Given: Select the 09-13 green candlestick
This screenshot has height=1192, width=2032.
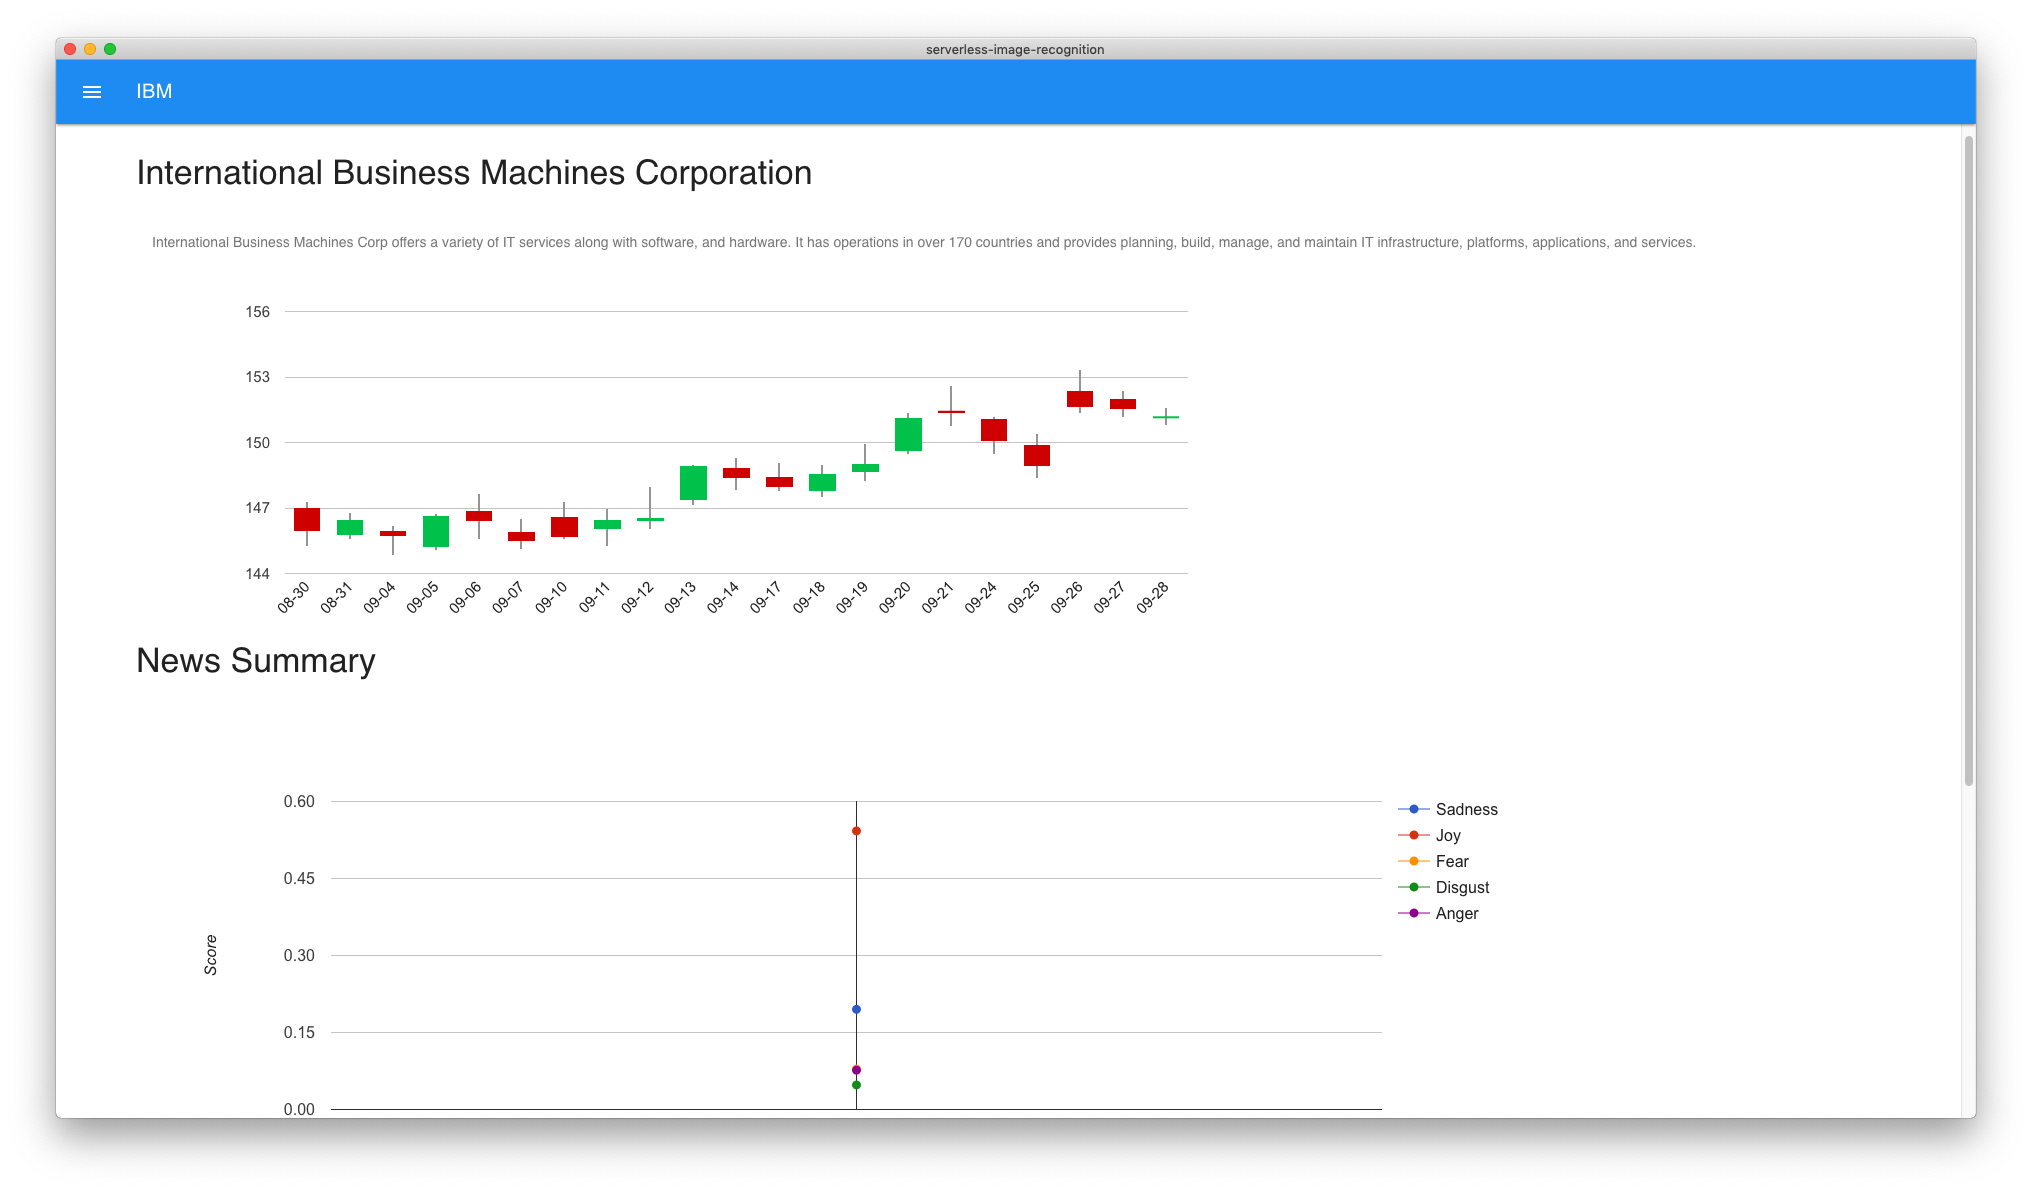Looking at the screenshot, I should [x=693, y=483].
